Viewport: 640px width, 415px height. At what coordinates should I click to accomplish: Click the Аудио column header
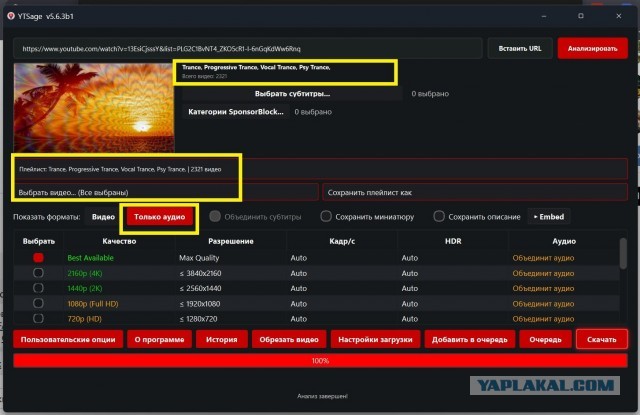tap(564, 241)
